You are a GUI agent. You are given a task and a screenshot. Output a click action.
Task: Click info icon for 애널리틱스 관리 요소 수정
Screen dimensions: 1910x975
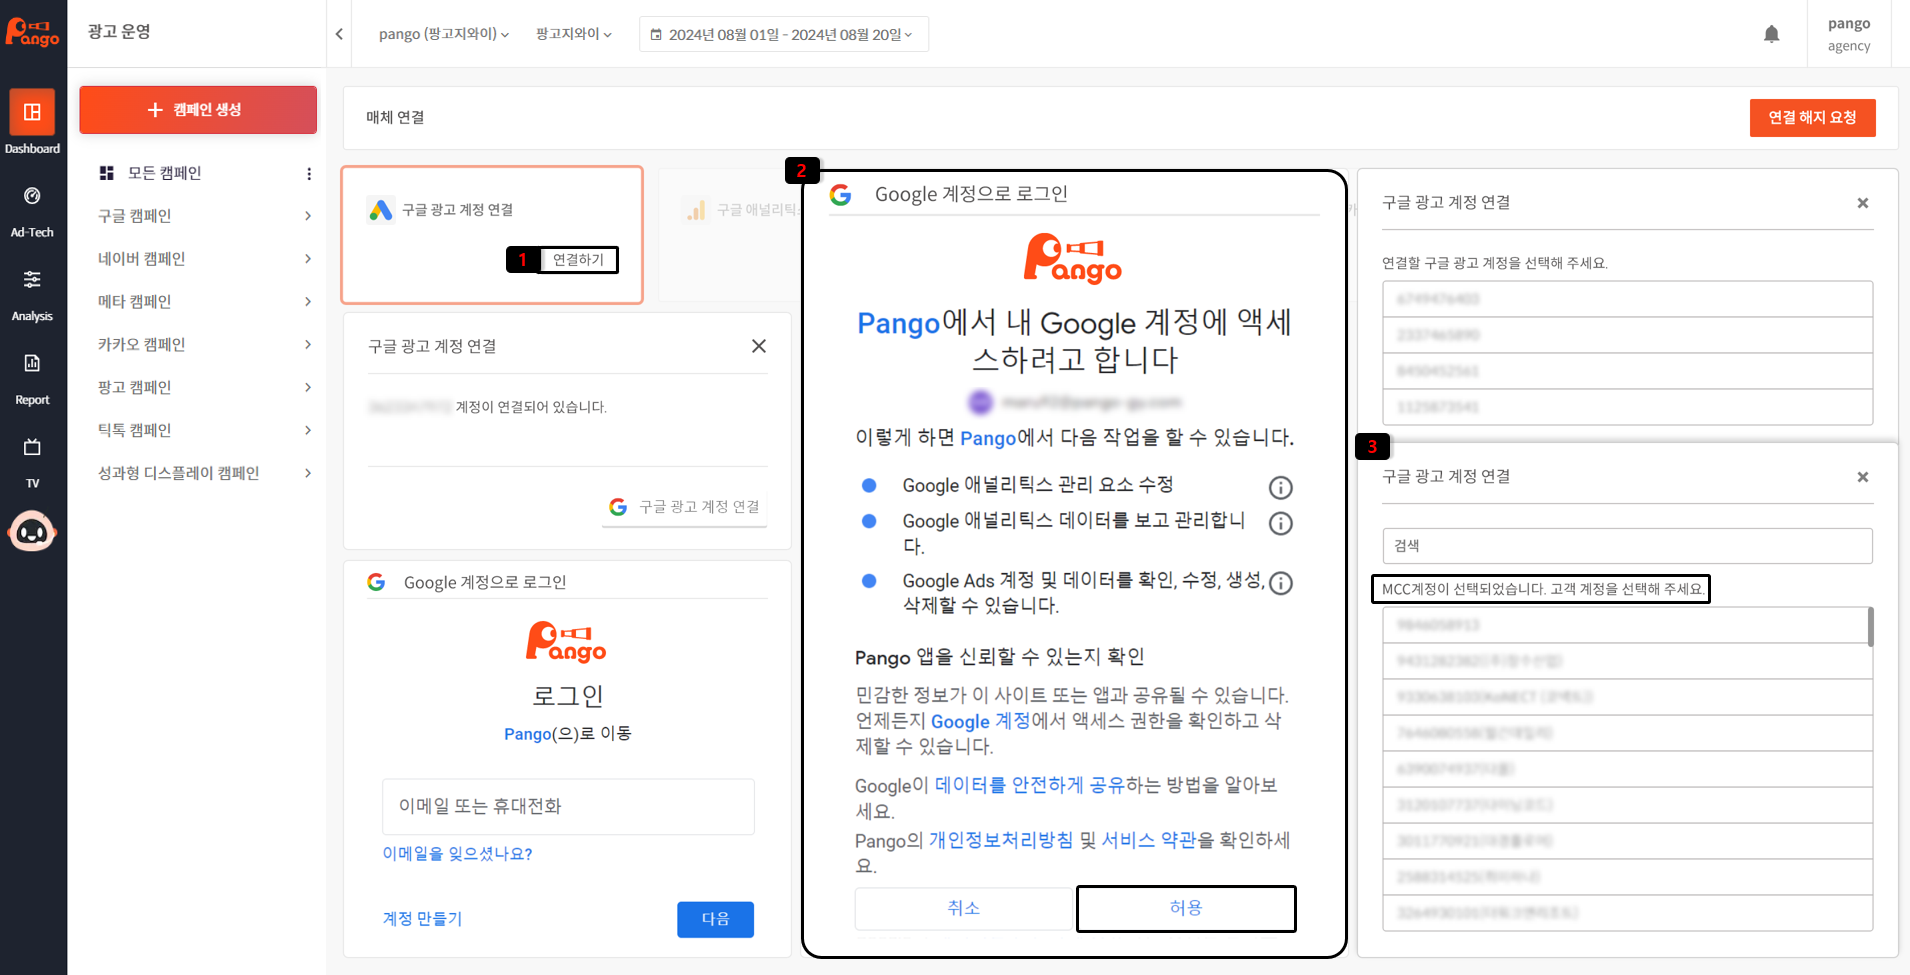(x=1280, y=487)
